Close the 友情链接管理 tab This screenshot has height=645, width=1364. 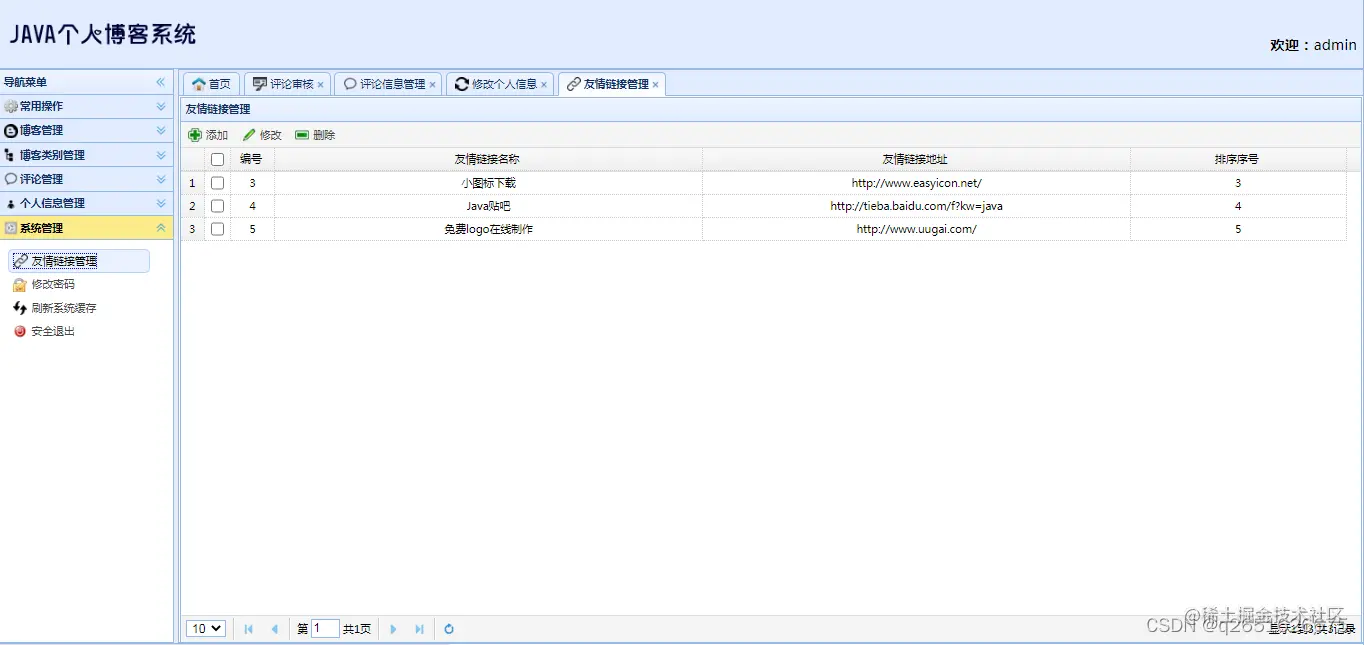point(656,85)
